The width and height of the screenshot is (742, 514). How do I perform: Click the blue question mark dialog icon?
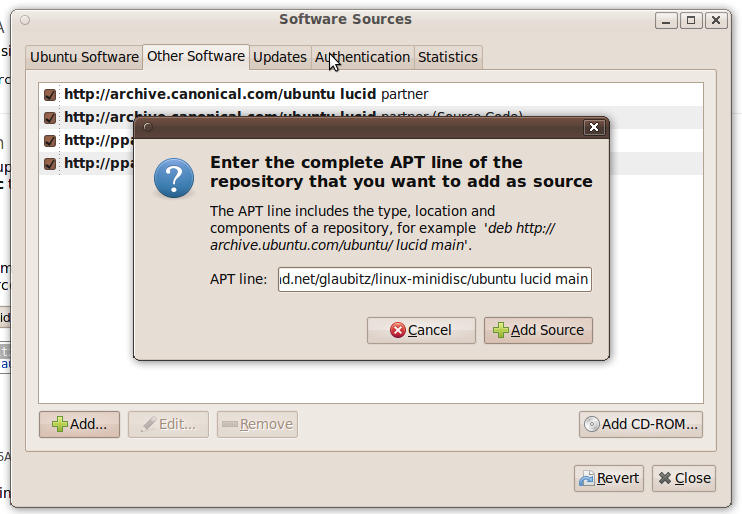click(x=173, y=179)
